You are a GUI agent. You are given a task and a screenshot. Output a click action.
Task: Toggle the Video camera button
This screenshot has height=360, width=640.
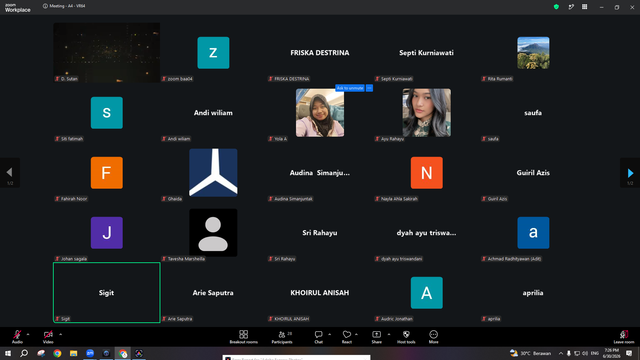pyautogui.click(x=48, y=337)
